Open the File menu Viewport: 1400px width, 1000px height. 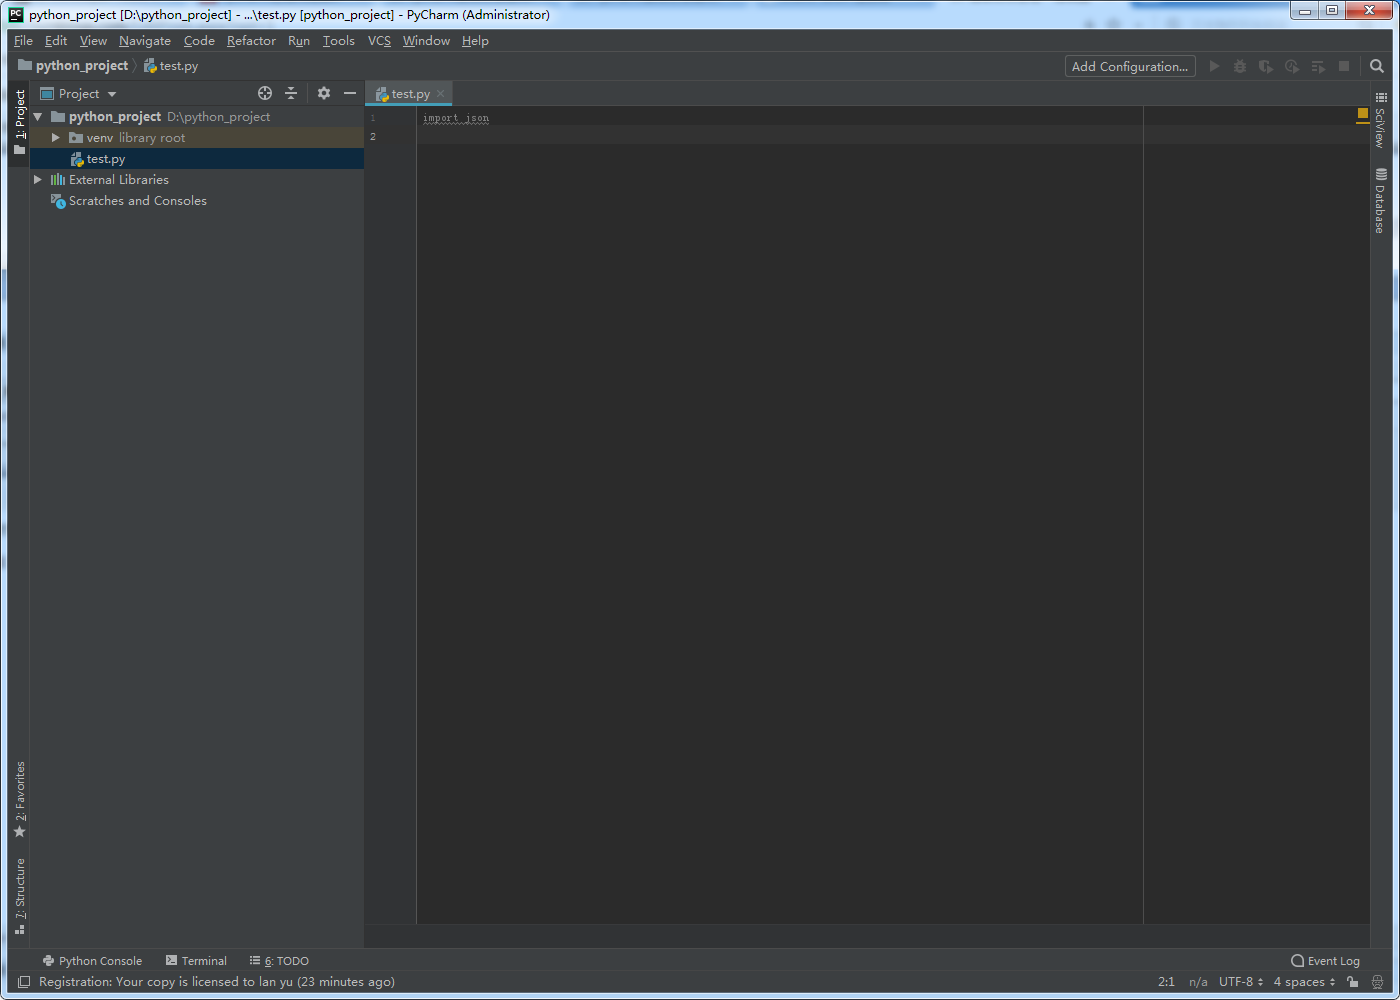point(24,41)
